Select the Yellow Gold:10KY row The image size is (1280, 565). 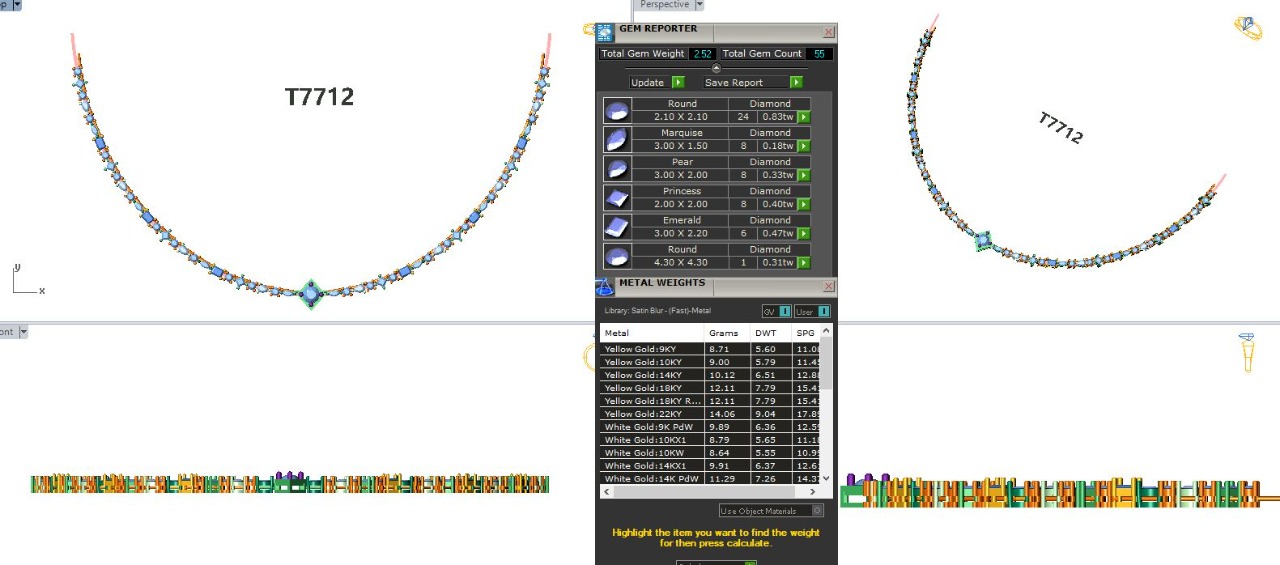[710, 362]
